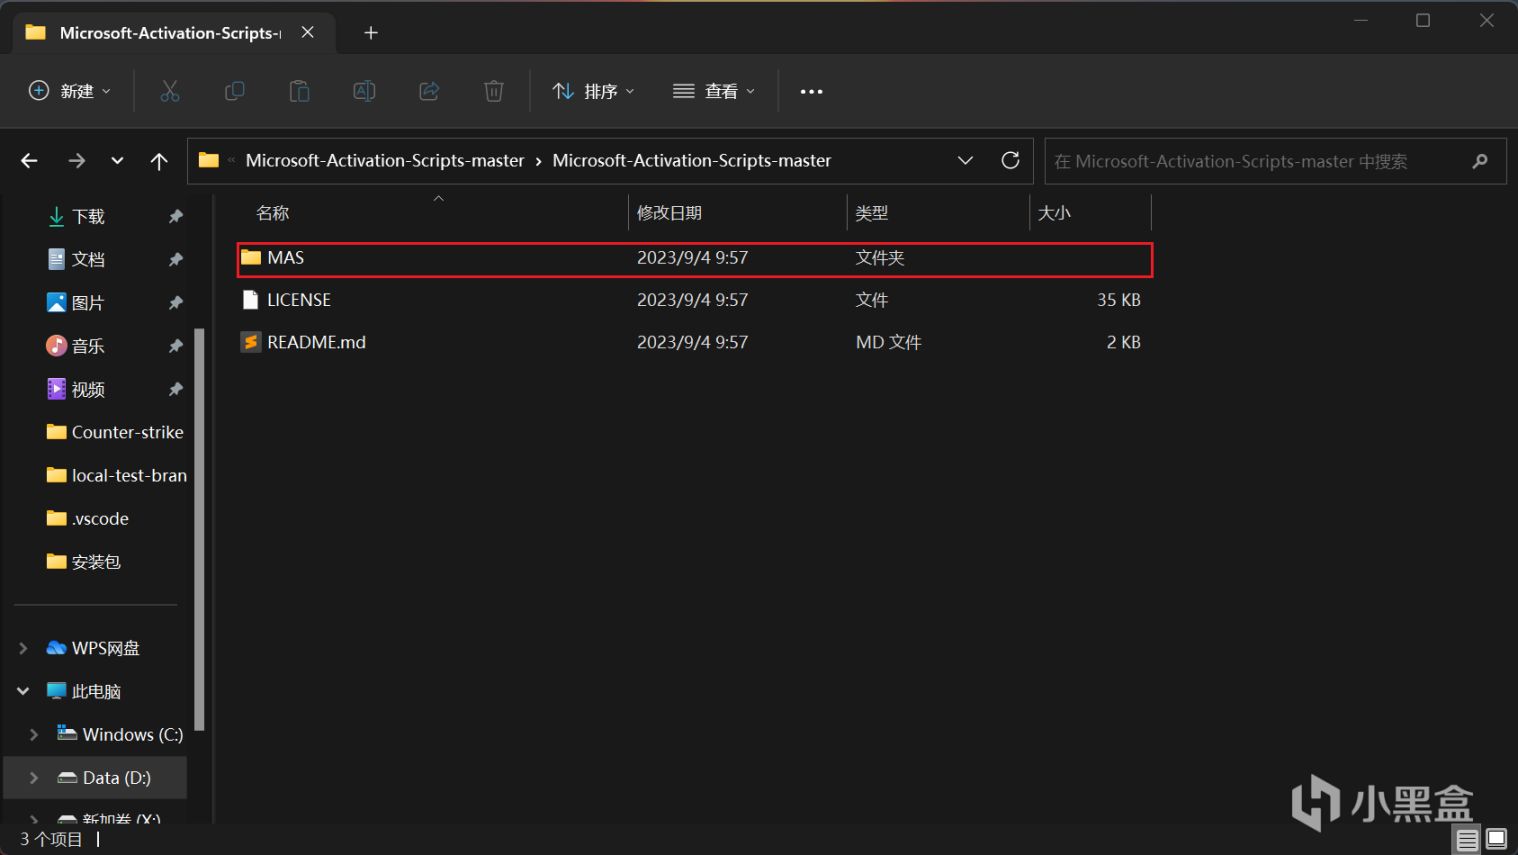This screenshot has height=855, width=1518.
Task: Click the Rename icon in toolbar
Action: pos(364,91)
